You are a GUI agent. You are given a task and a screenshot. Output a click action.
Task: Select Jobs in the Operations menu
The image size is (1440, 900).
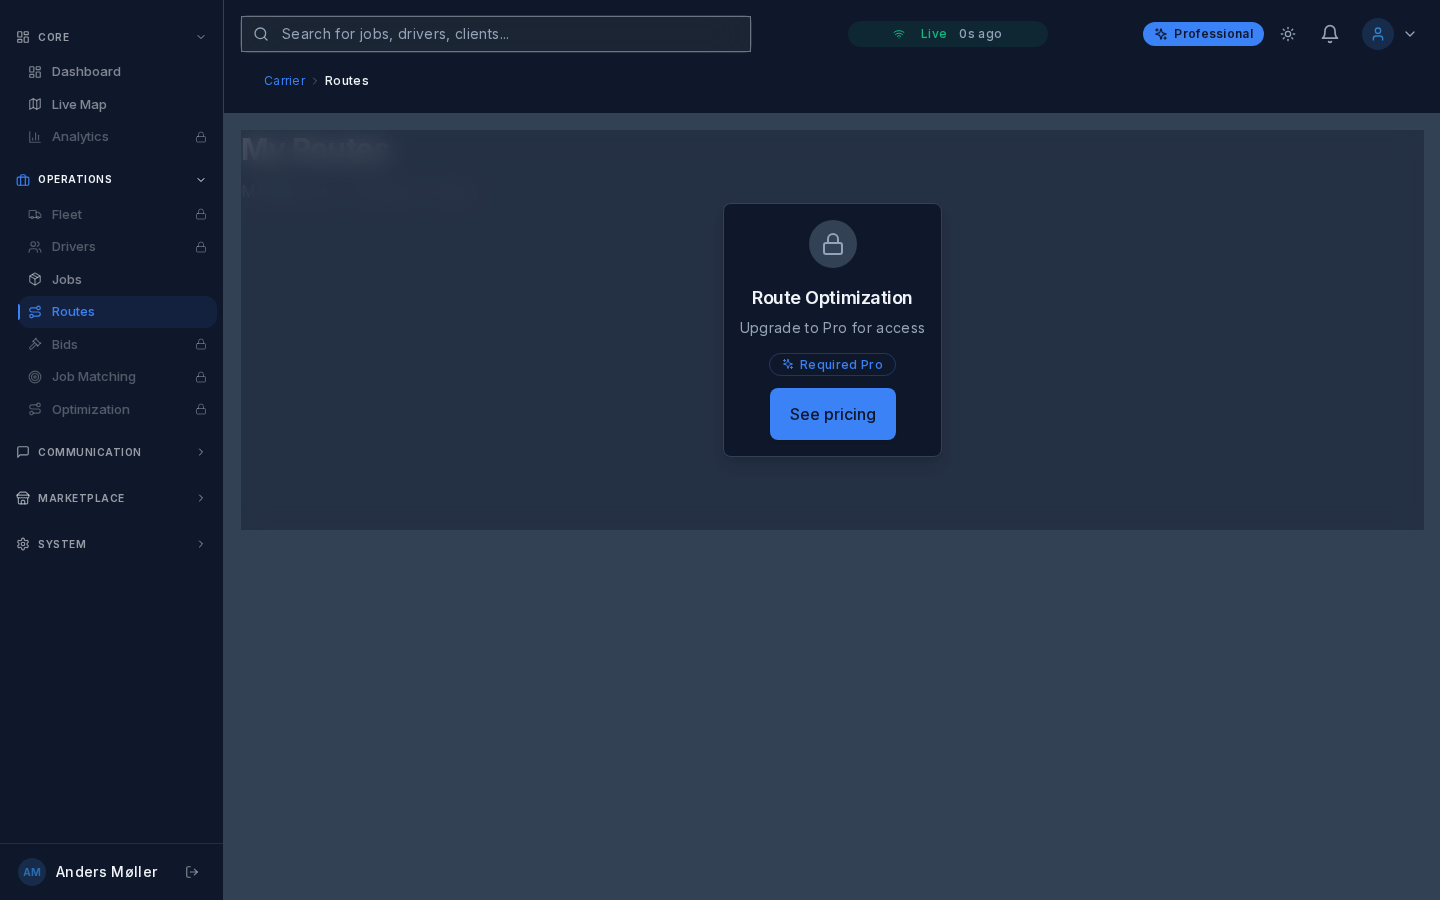[67, 280]
